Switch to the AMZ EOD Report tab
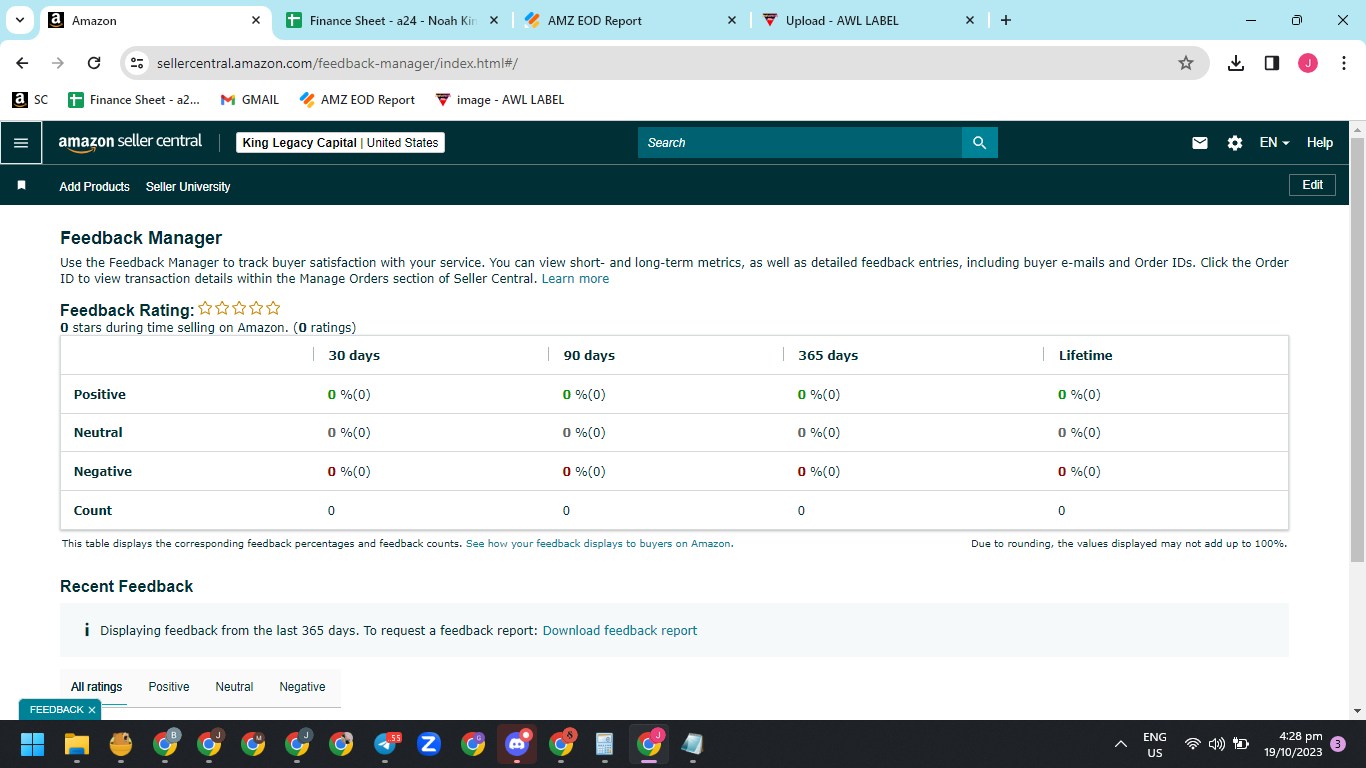The height and width of the screenshot is (768, 1366). 630,20
